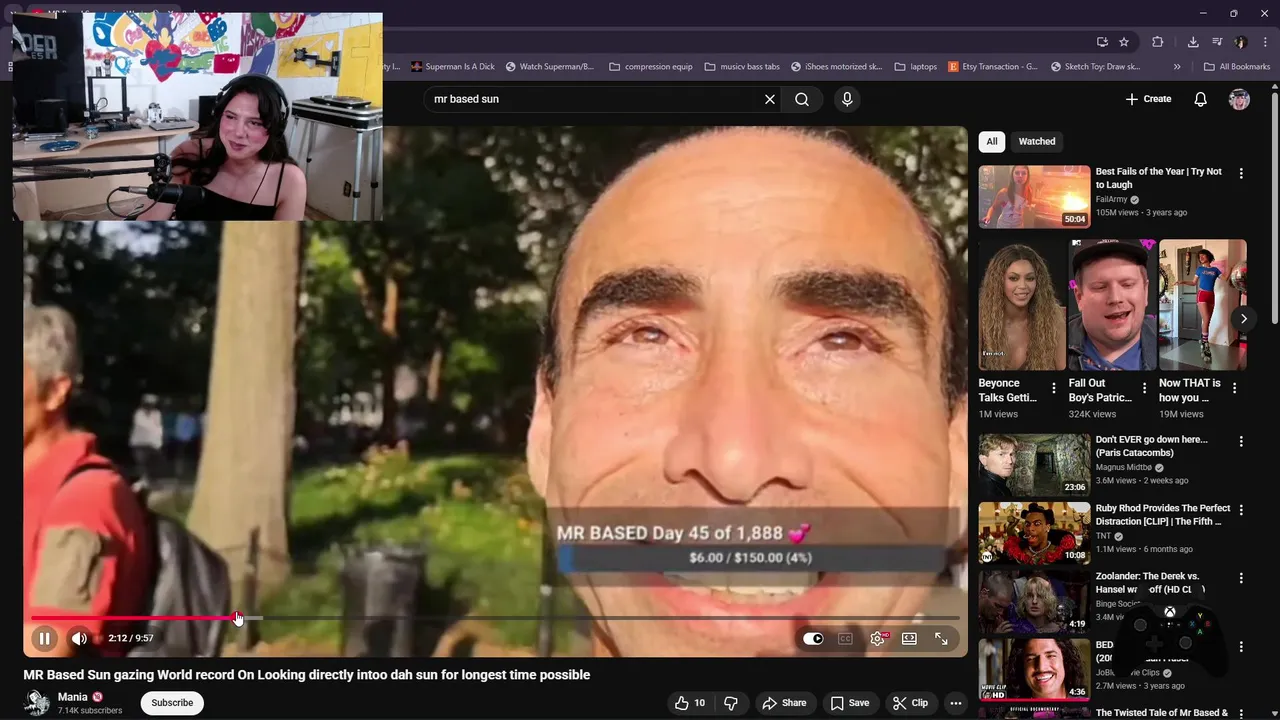Open options for Paris Catacombs video

click(x=1241, y=441)
